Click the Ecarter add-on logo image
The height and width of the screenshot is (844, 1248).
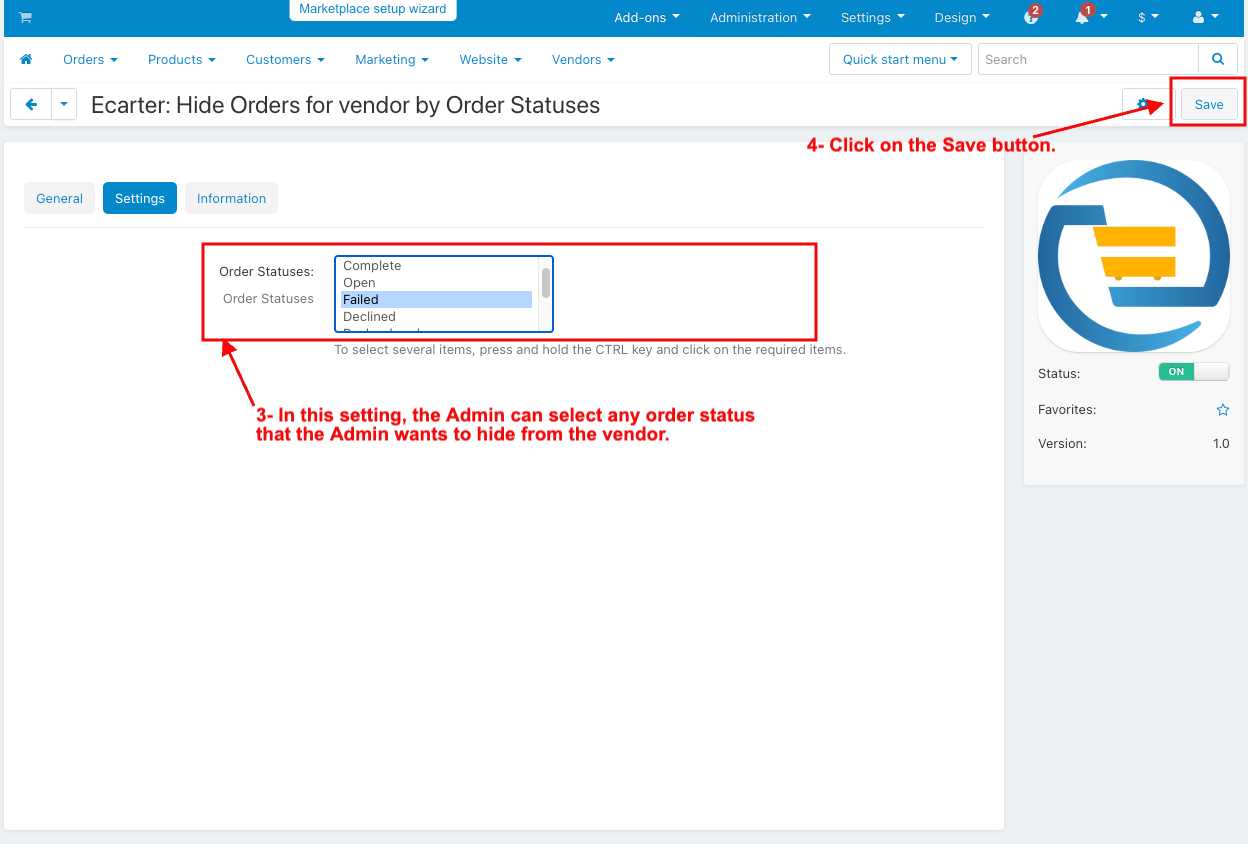[x=1134, y=255]
